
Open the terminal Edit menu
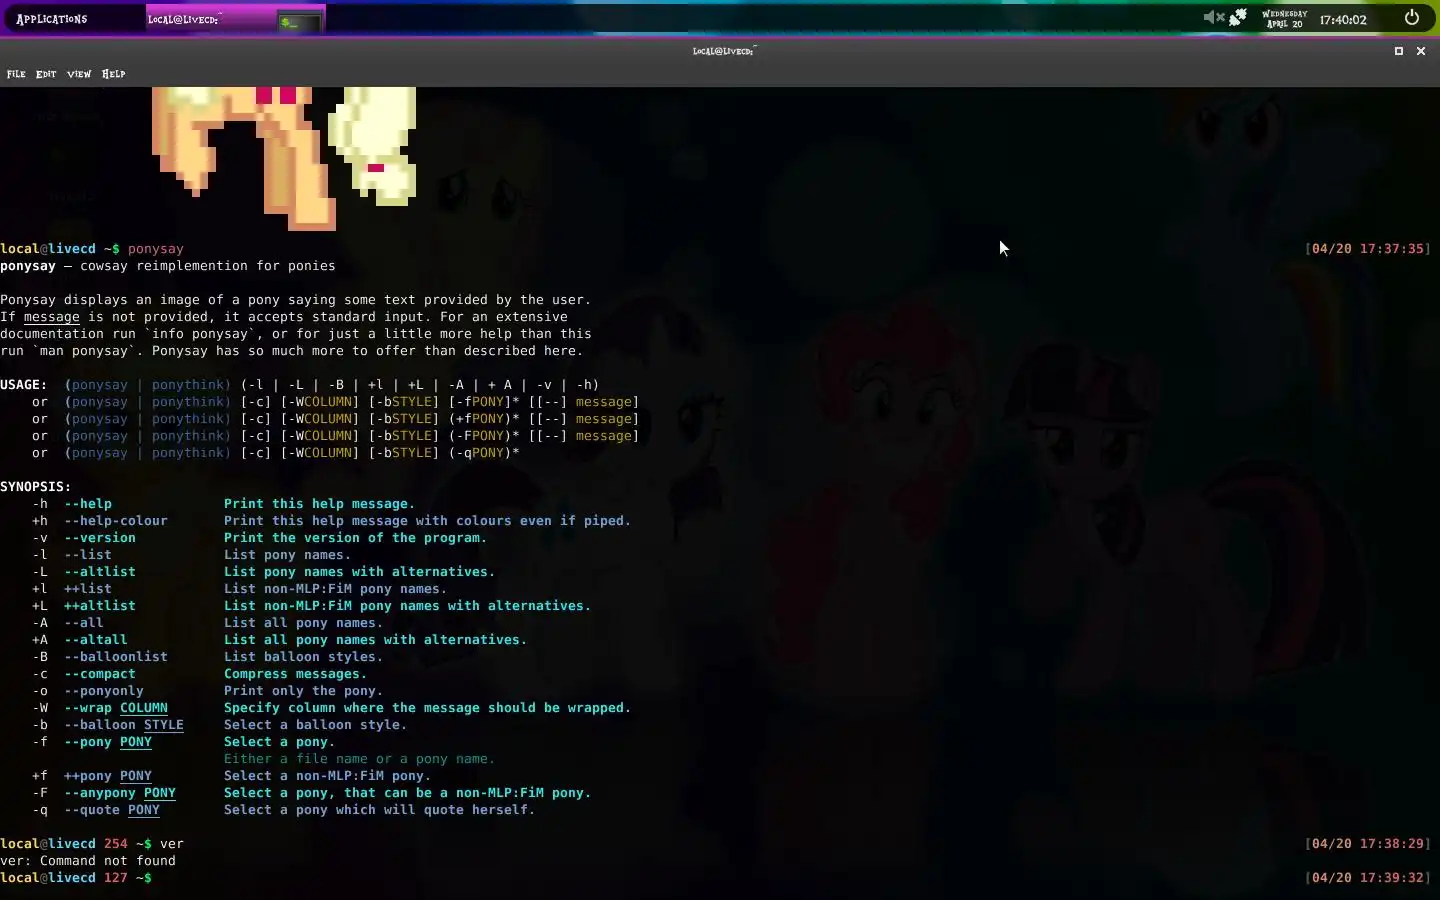[46, 74]
